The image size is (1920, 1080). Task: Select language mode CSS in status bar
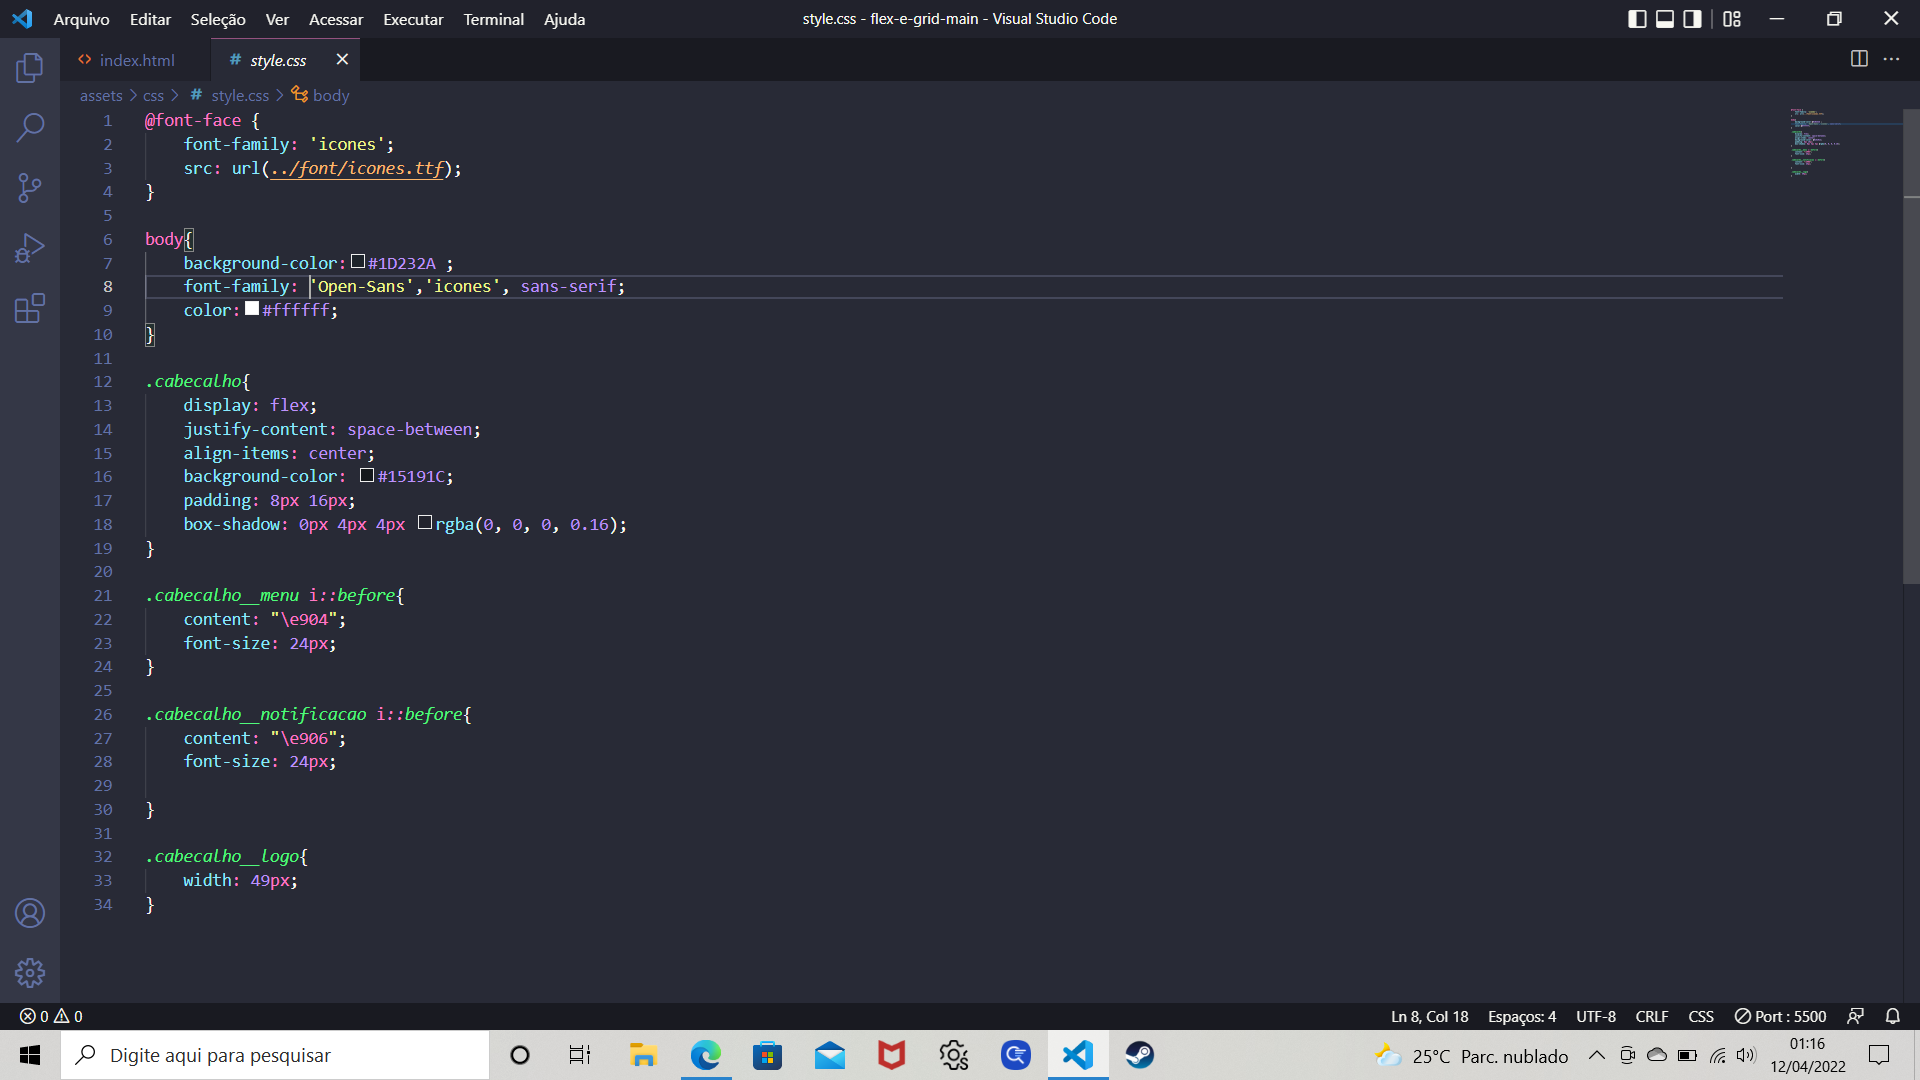coord(1700,1016)
